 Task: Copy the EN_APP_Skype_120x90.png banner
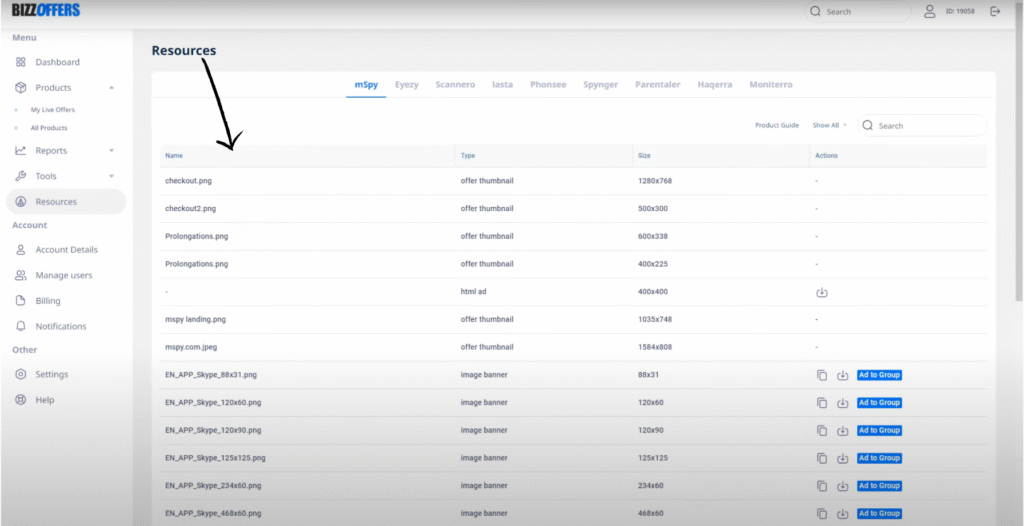(x=822, y=431)
